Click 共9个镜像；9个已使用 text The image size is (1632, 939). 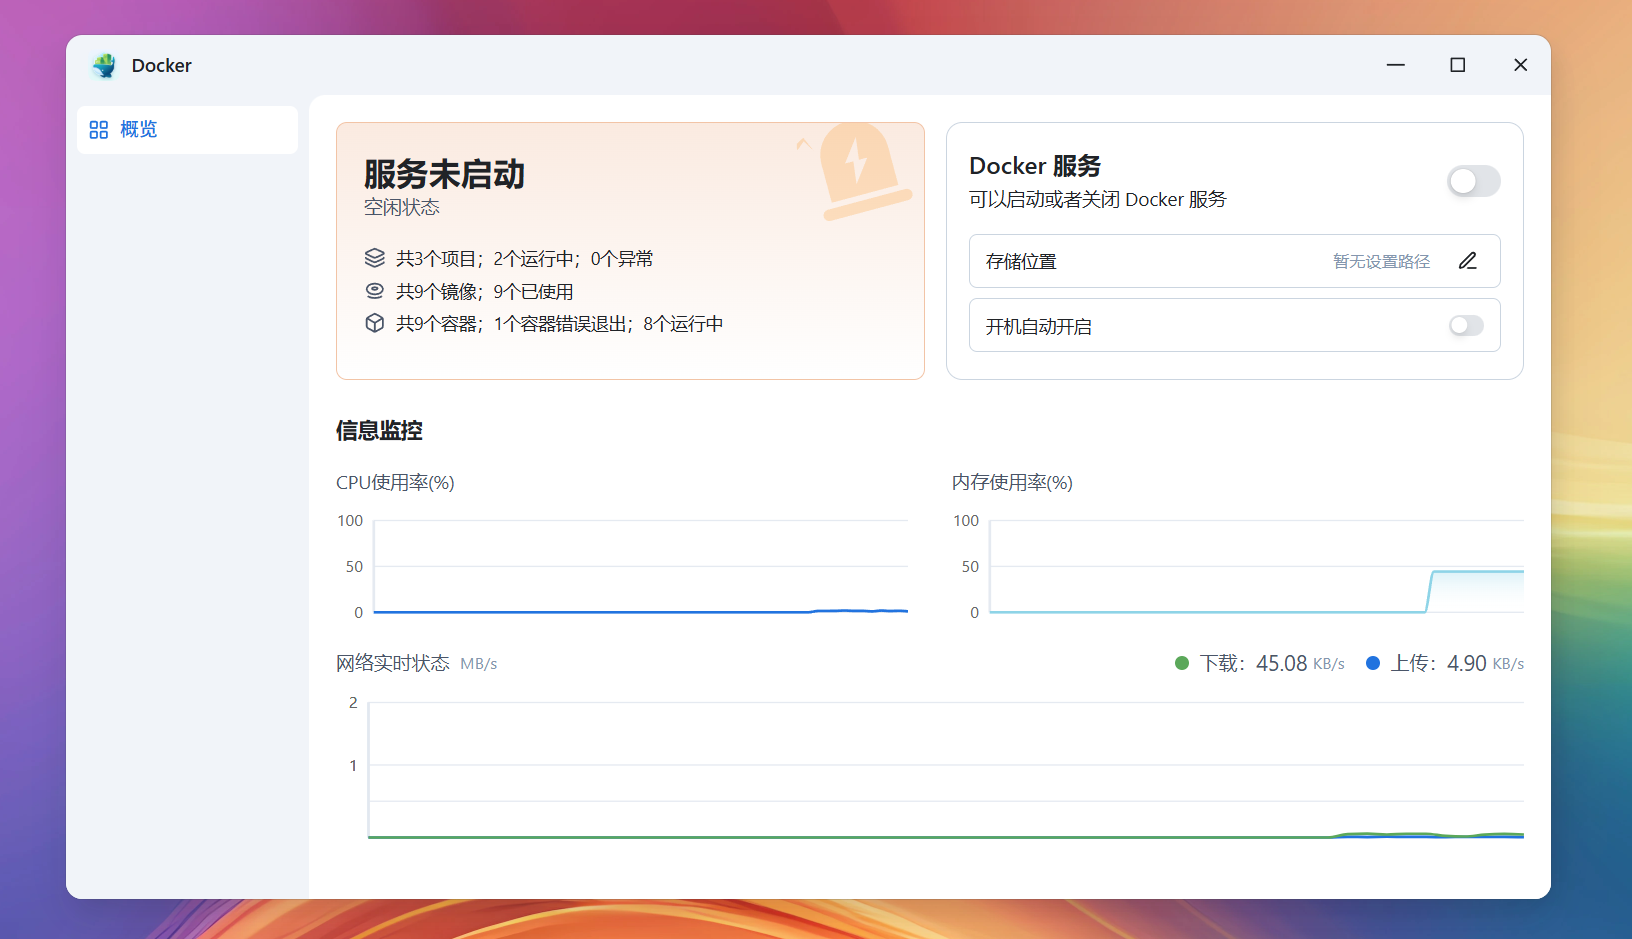pos(485,291)
